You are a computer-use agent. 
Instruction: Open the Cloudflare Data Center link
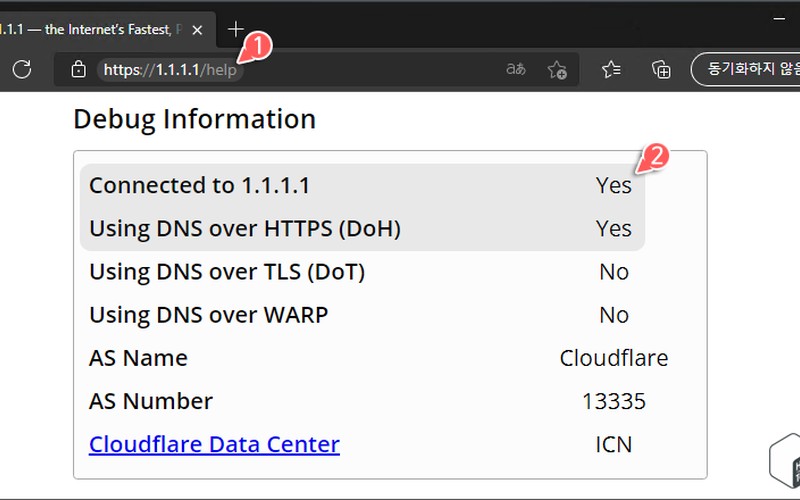pyautogui.click(x=214, y=444)
